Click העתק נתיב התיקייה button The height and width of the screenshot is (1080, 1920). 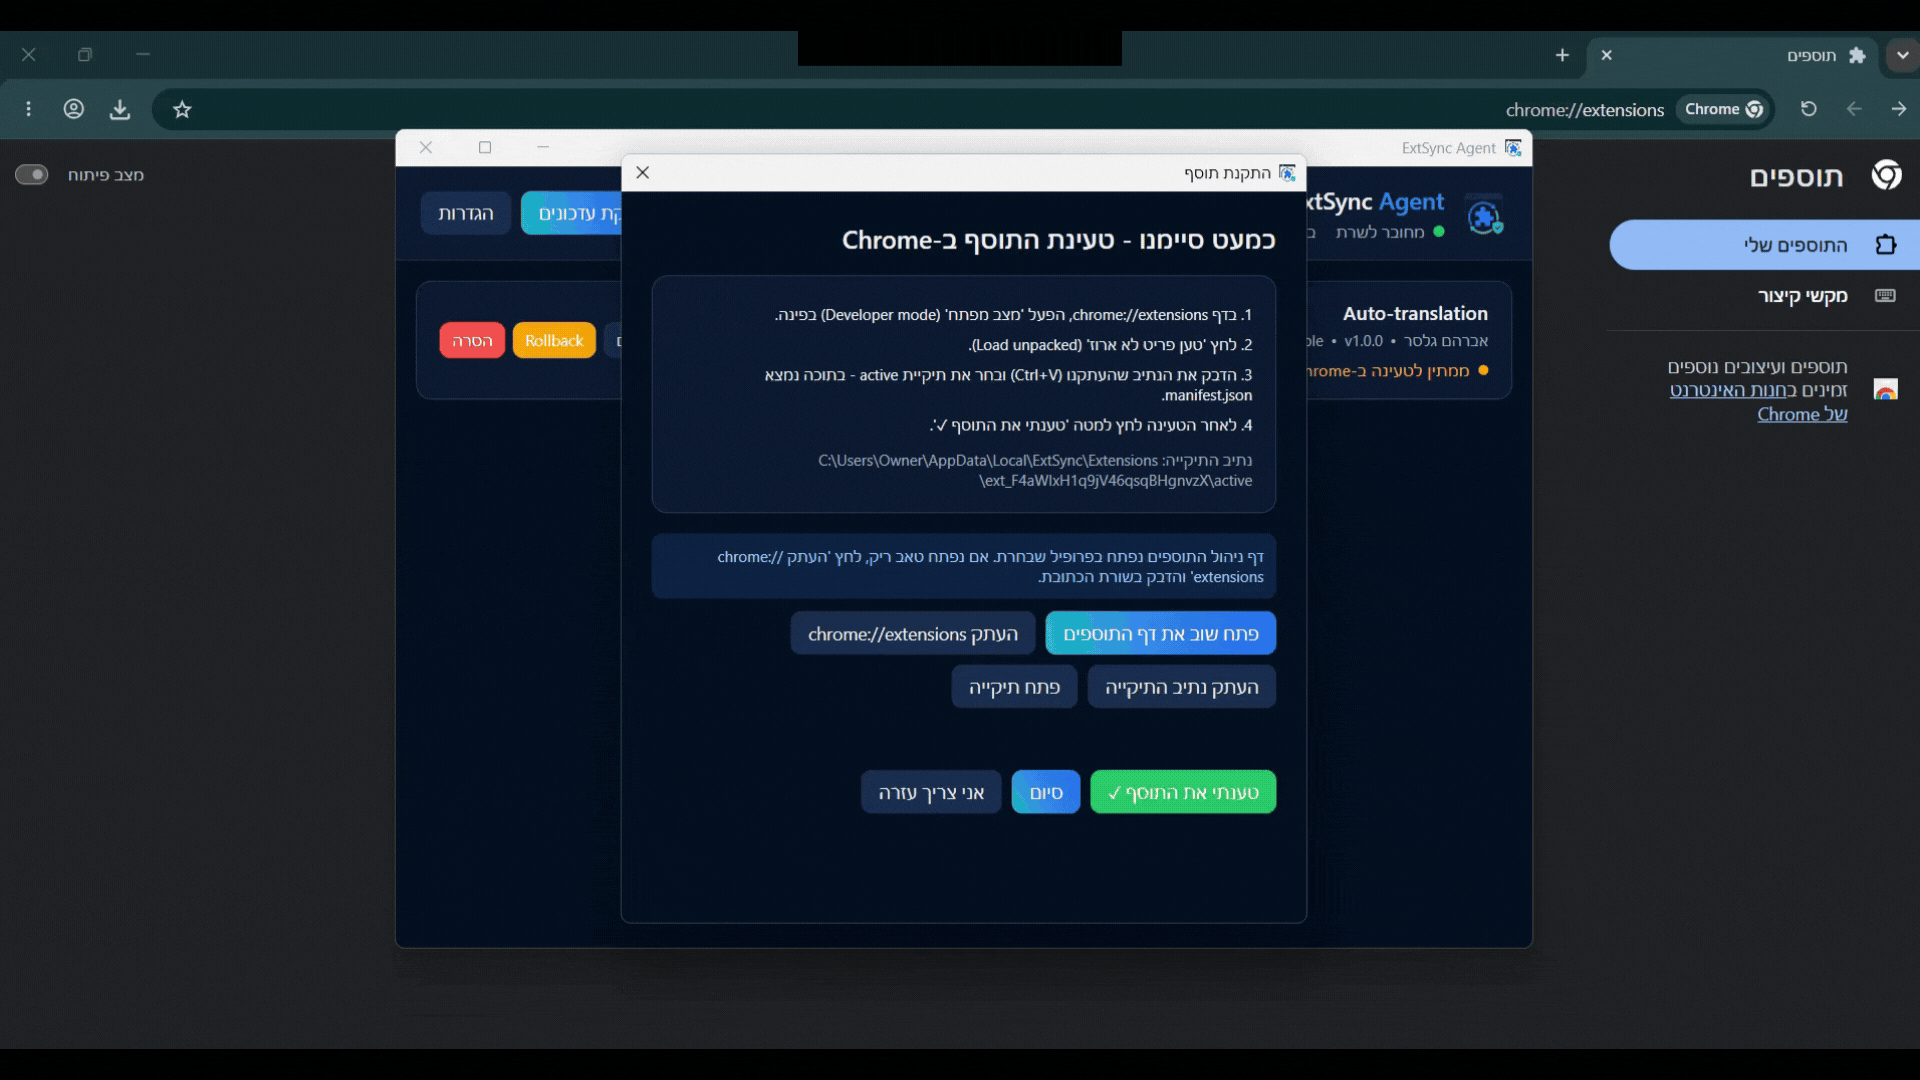tap(1181, 687)
